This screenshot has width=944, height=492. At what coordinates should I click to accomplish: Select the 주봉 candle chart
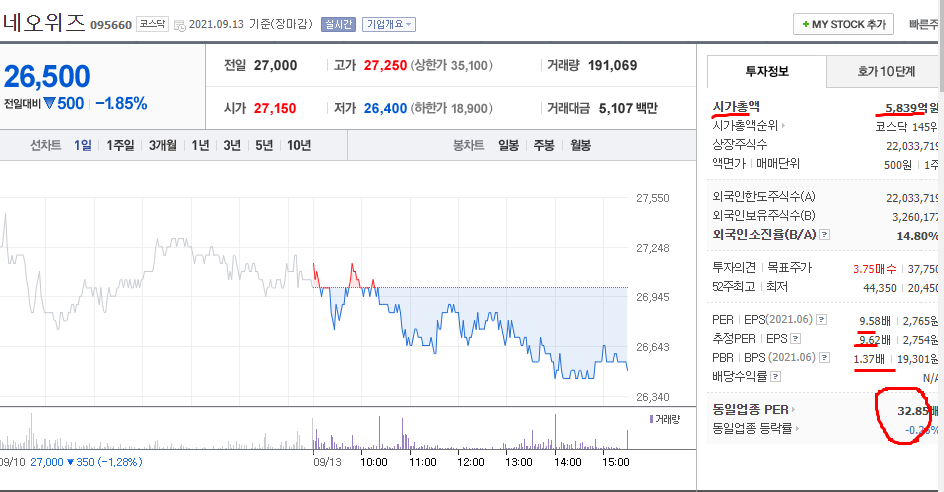[544, 145]
